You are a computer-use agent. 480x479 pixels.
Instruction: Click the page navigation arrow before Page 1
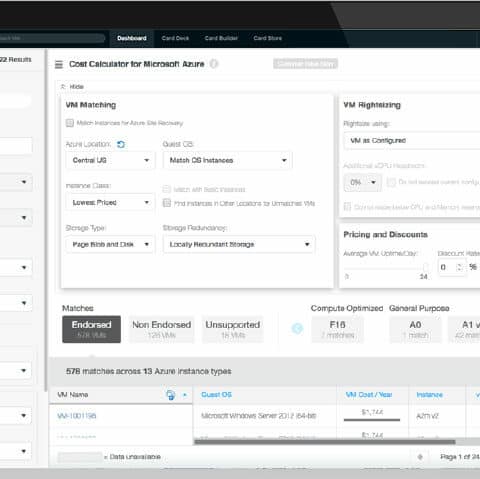[x=420, y=457]
